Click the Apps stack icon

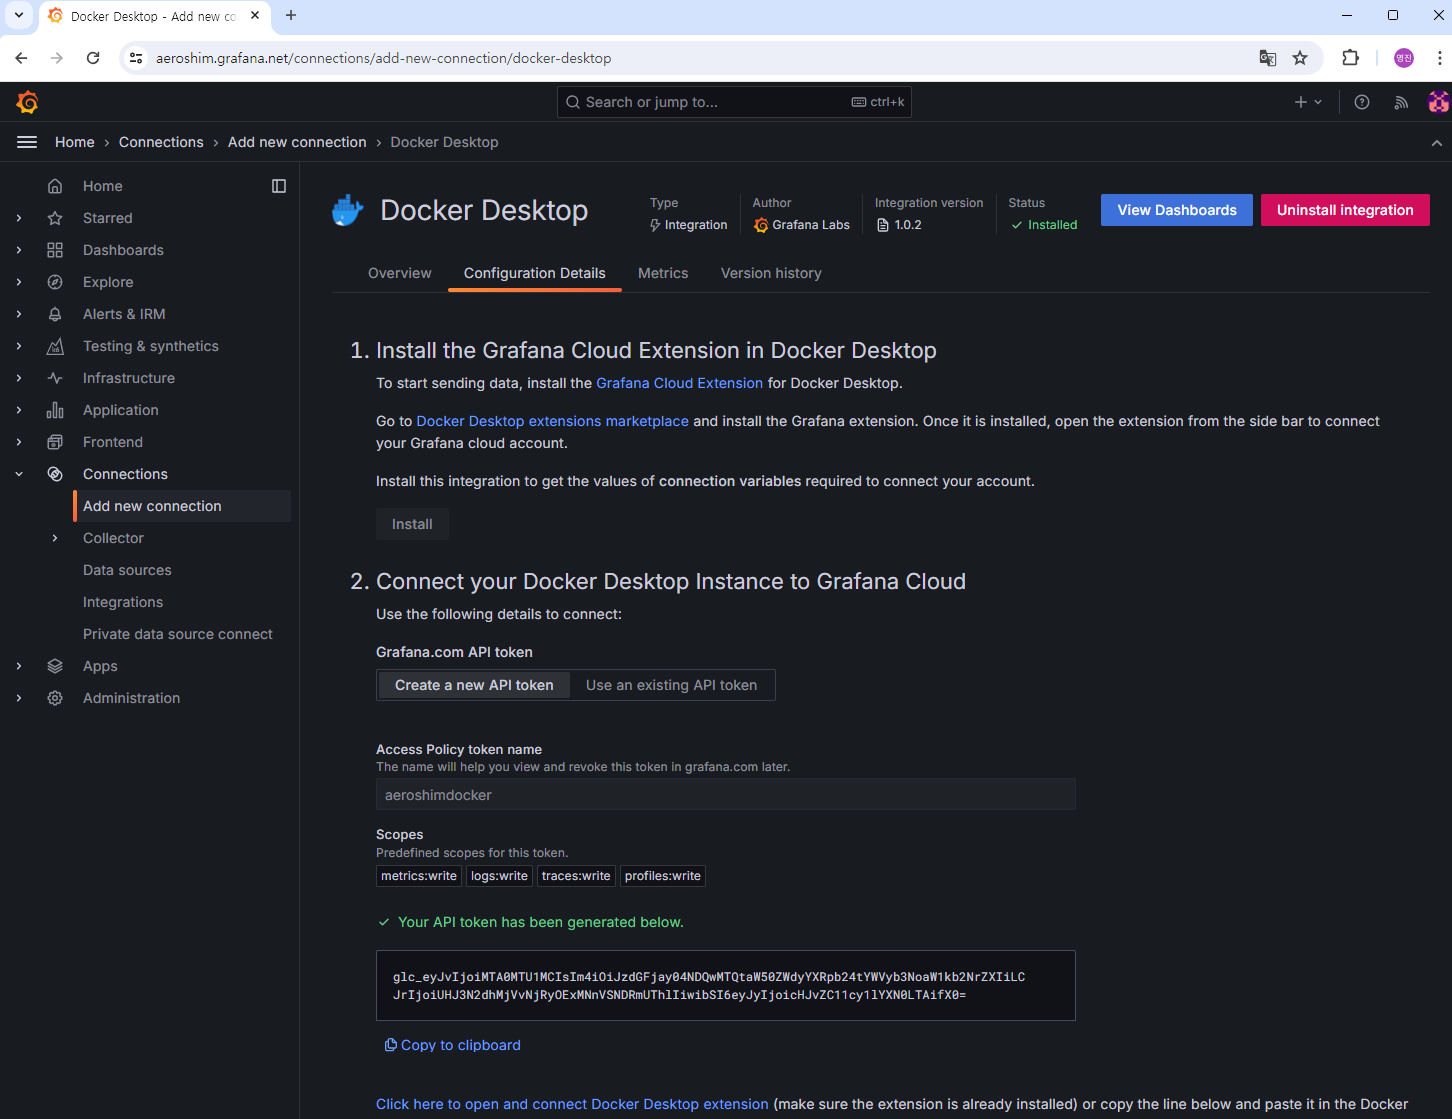(55, 666)
